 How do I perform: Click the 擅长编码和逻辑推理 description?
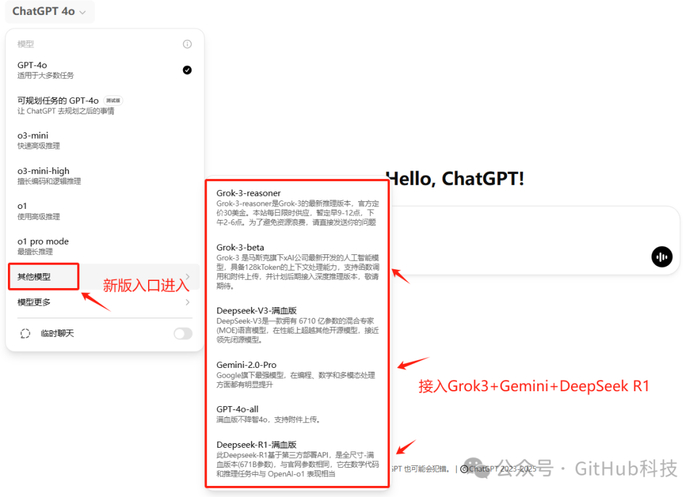point(49,181)
